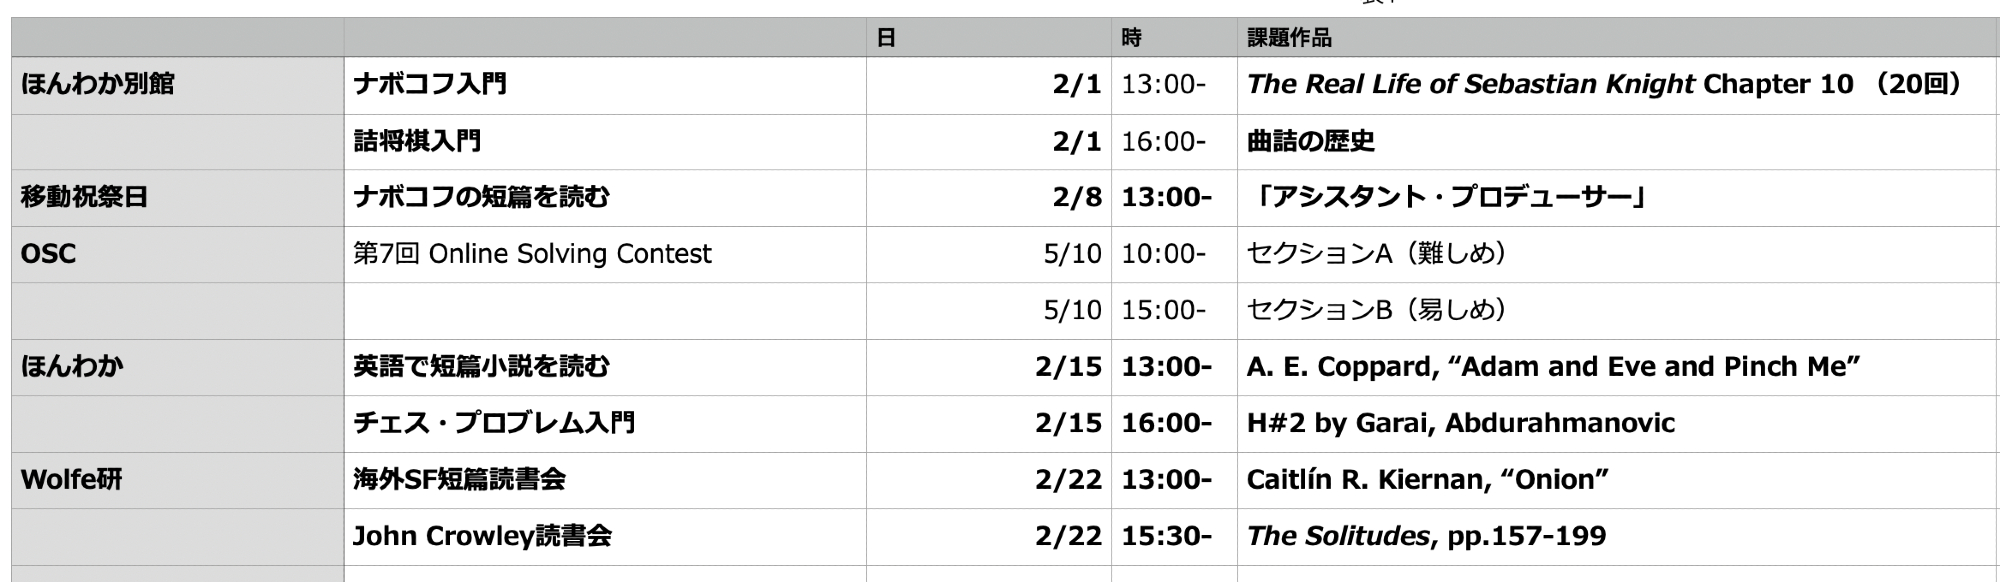Click the ナボコフ入門 cell

click(604, 84)
